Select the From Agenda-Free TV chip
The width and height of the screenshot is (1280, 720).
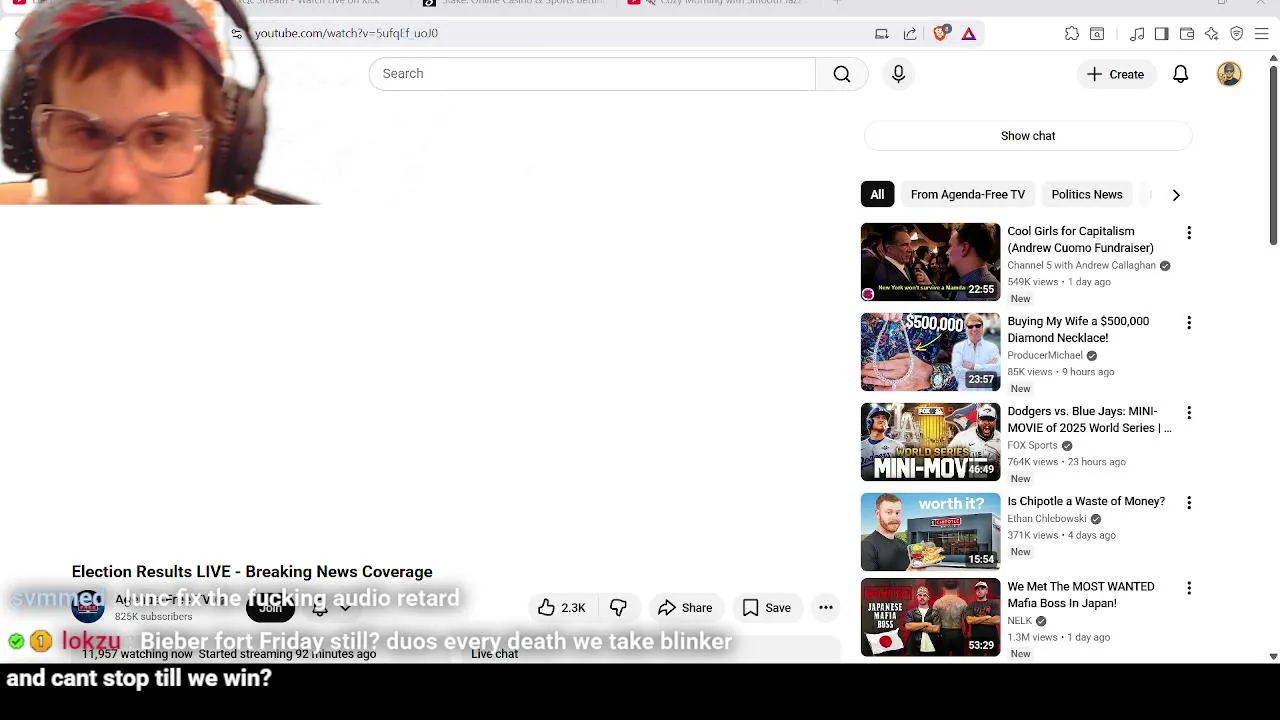coord(968,195)
